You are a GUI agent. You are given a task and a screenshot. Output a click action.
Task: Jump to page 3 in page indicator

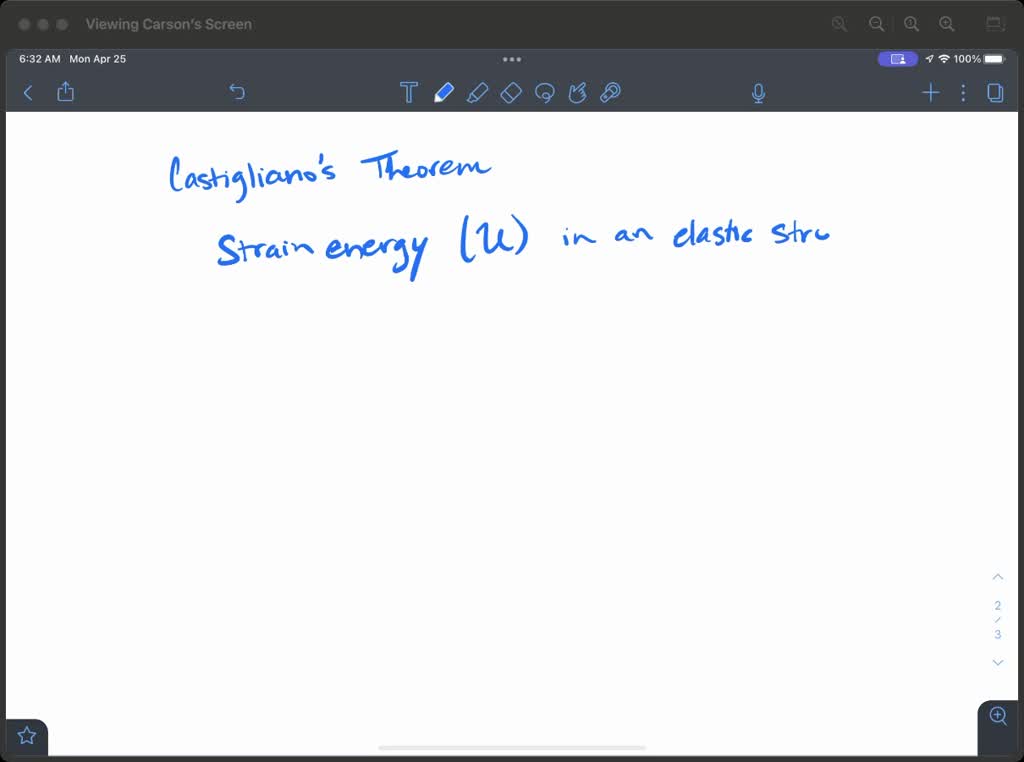tap(997, 633)
